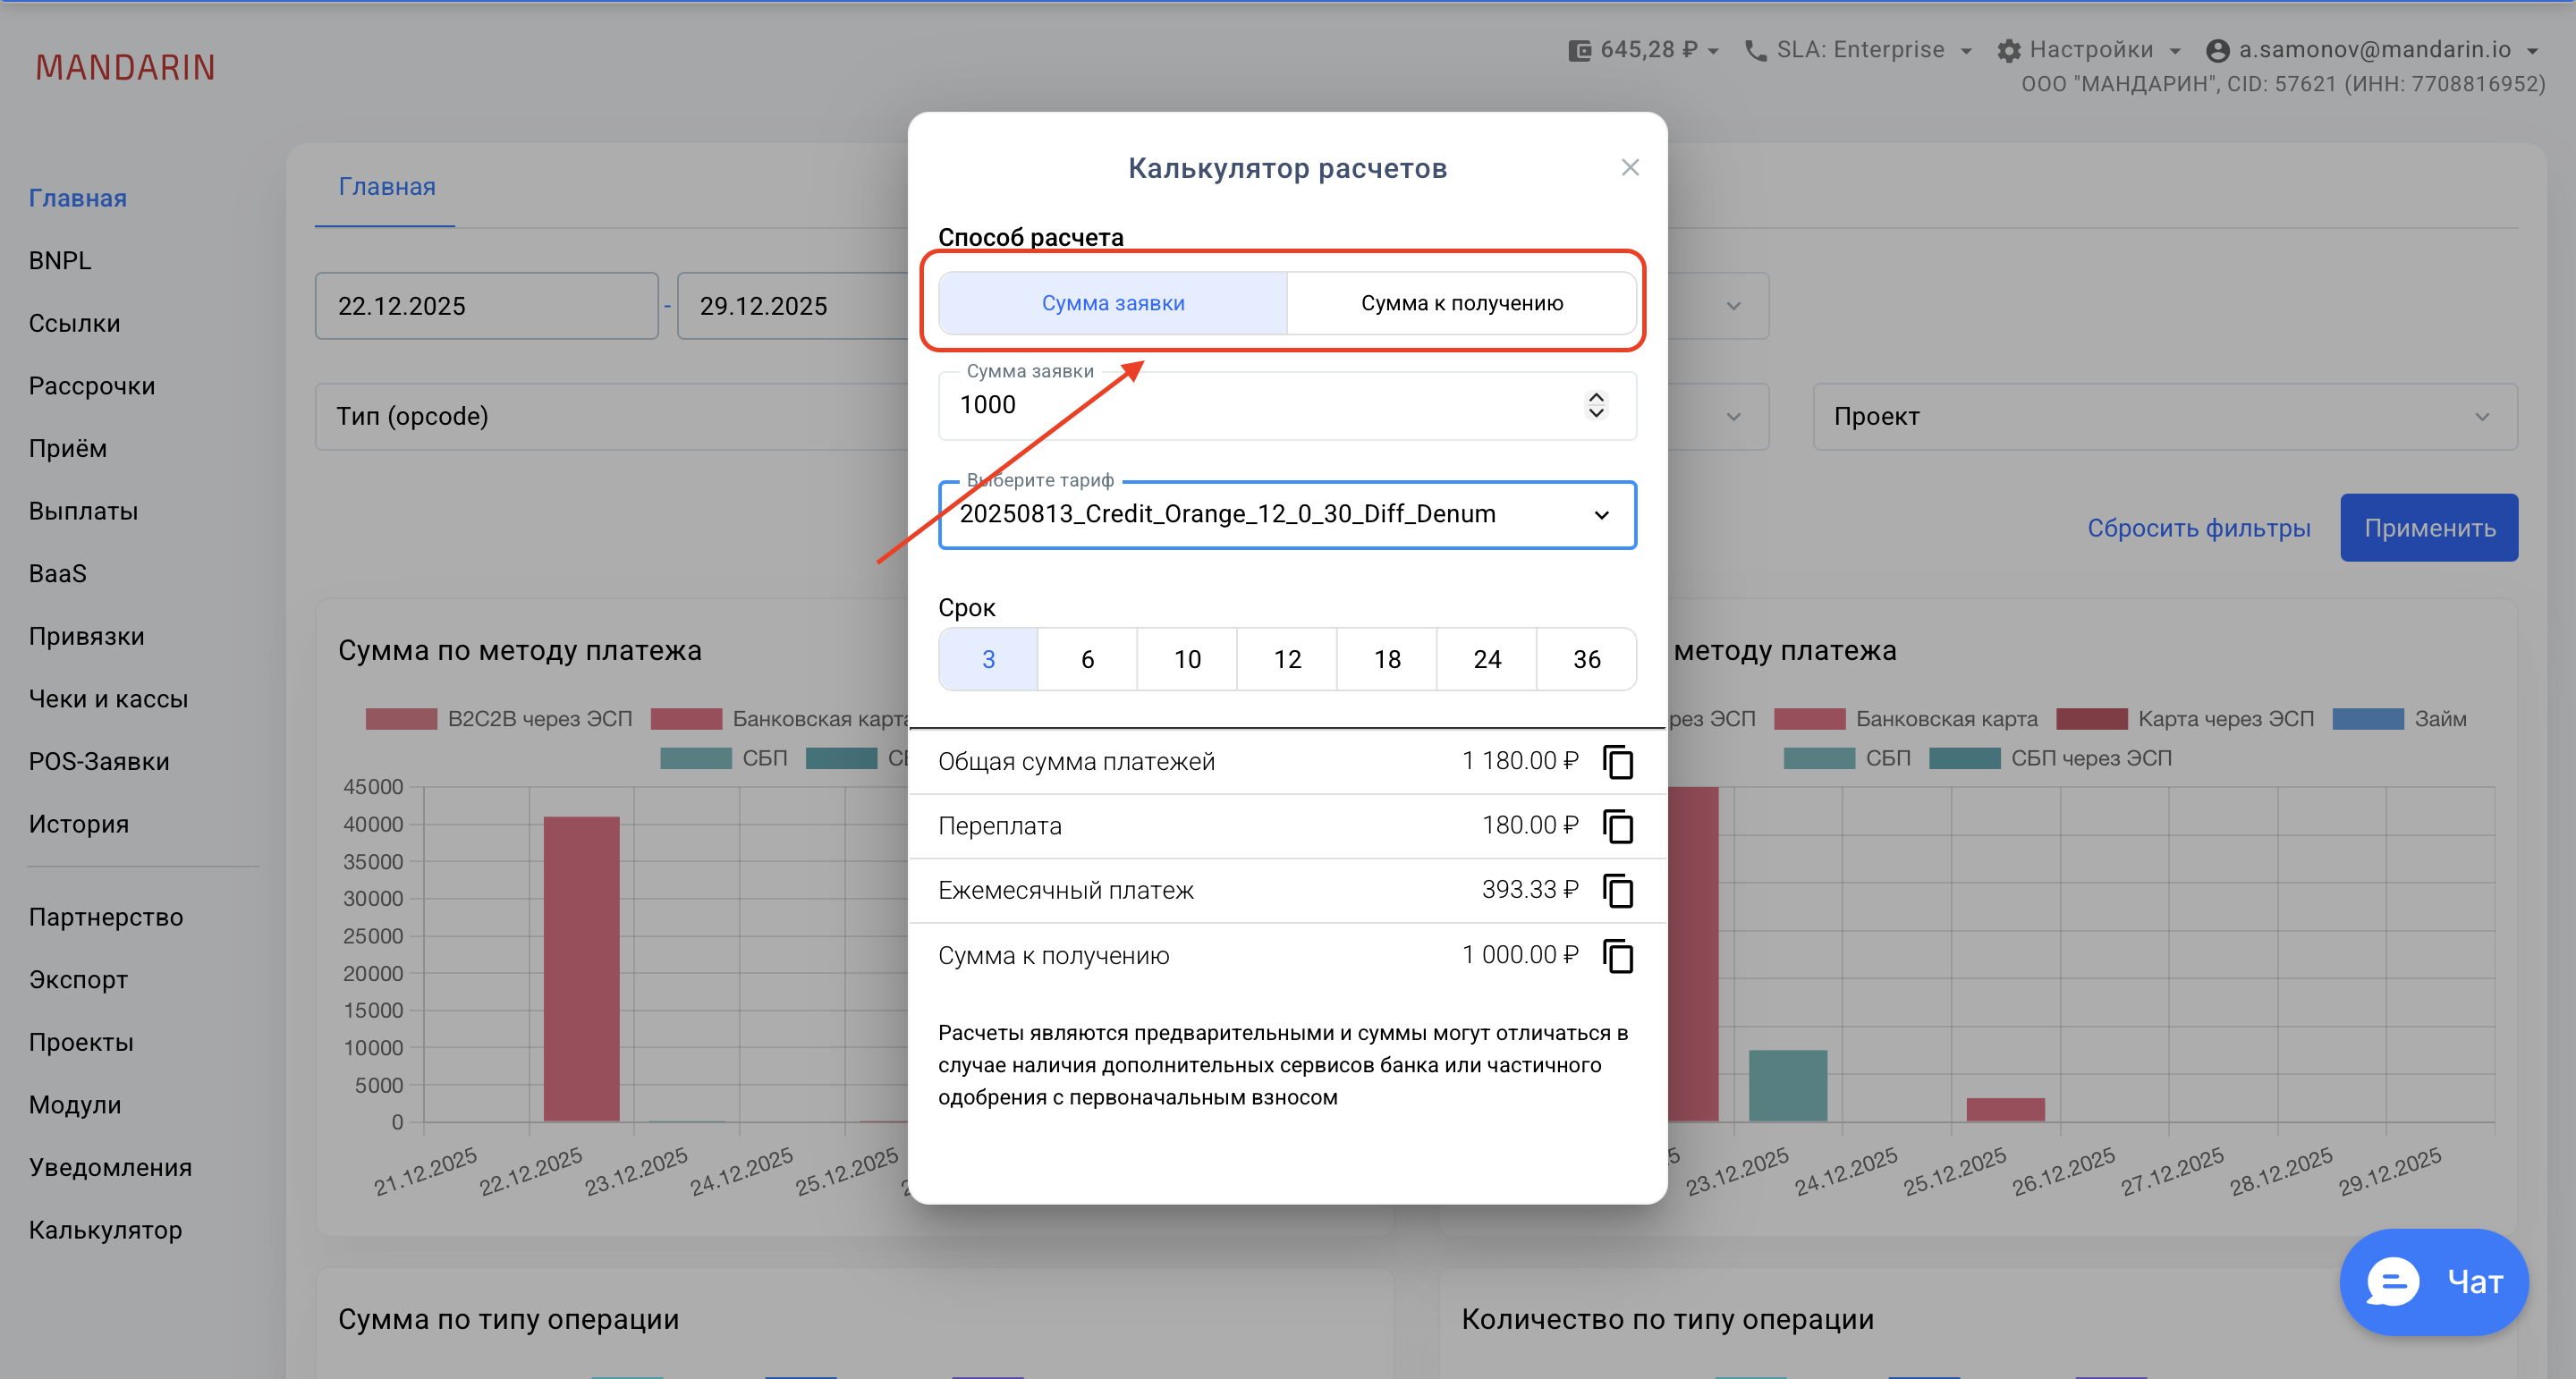
Task: Click the Применить button
Action: click(x=2429, y=527)
